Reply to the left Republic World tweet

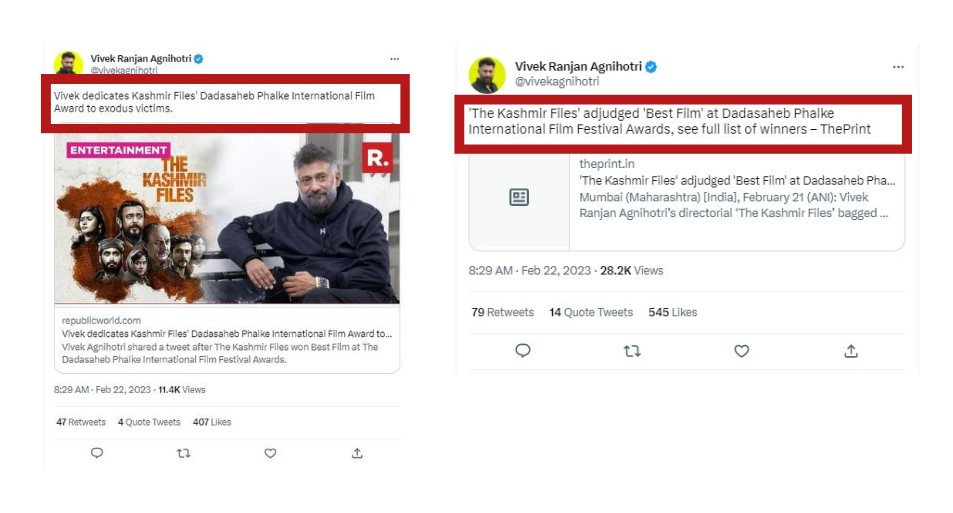(x=97, y=453)
